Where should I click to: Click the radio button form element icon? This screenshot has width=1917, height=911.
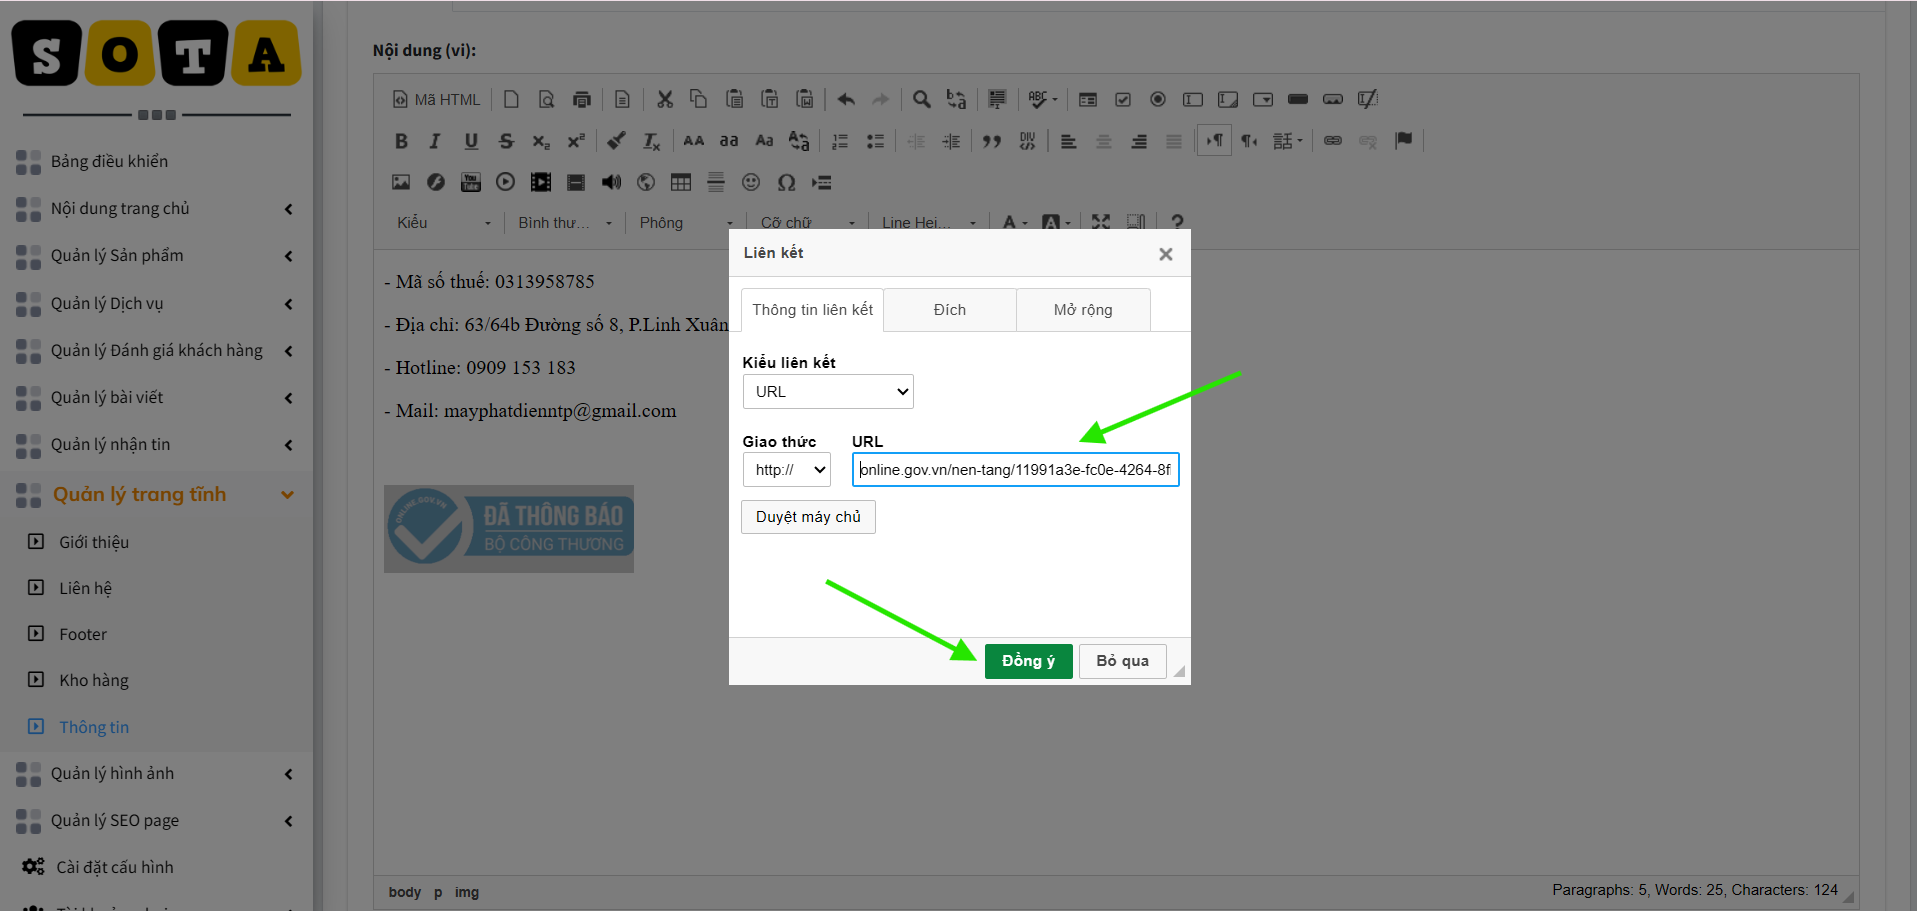[x=1158, y=99]
